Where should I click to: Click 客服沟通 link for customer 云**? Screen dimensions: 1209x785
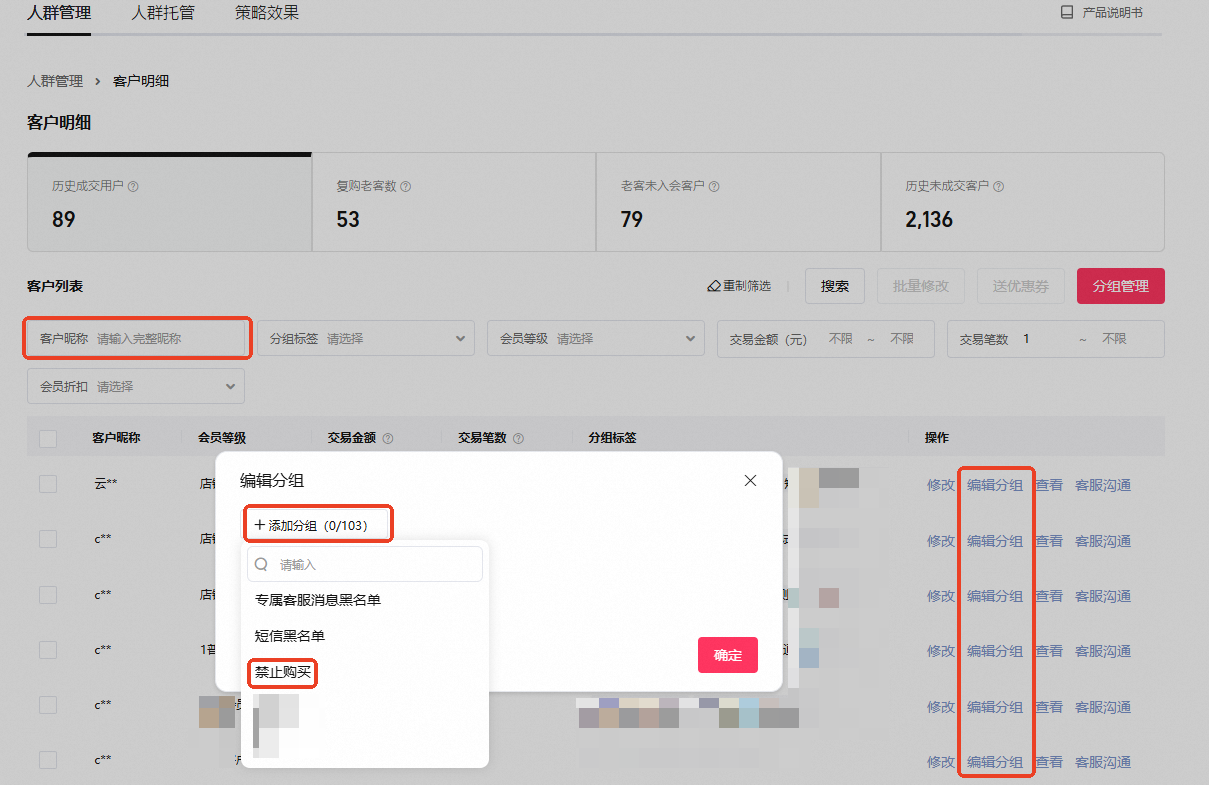[1103, 485]
